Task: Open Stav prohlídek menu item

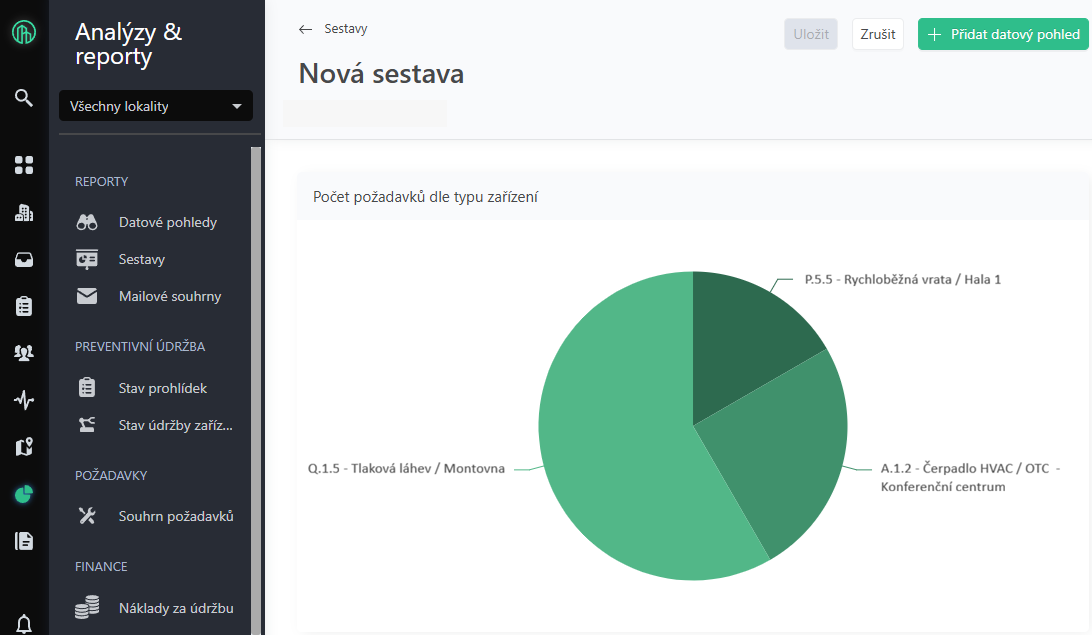Action: click(x=164, y=388)
